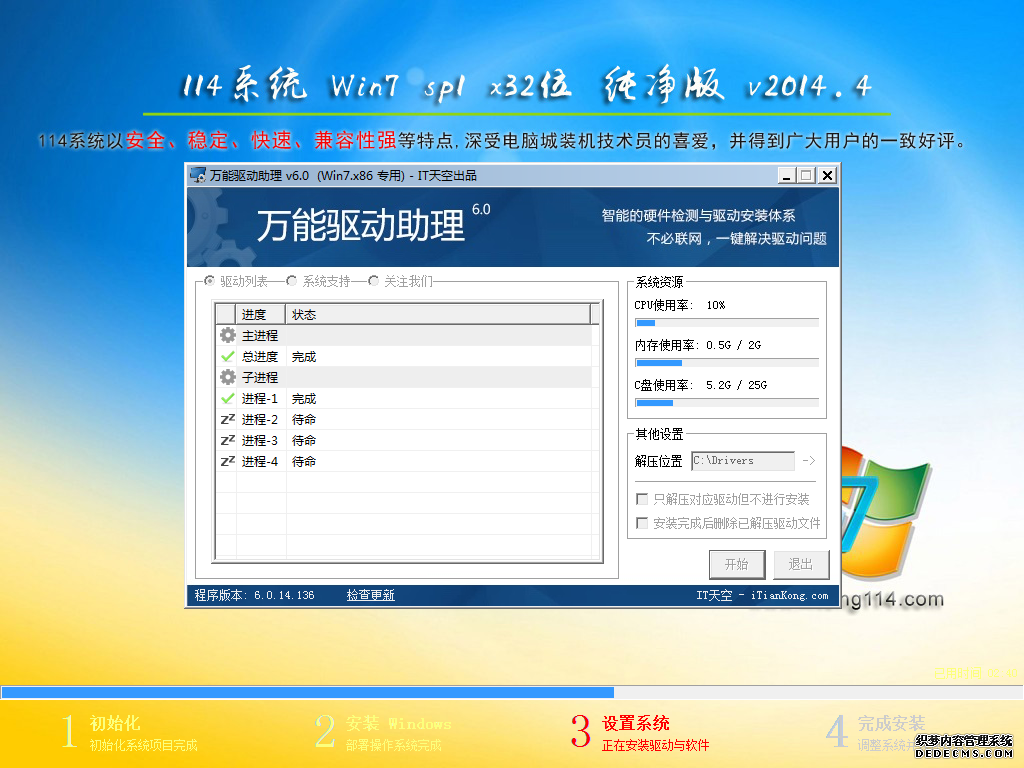Click the 进度 column header

(x=260, y=315)
